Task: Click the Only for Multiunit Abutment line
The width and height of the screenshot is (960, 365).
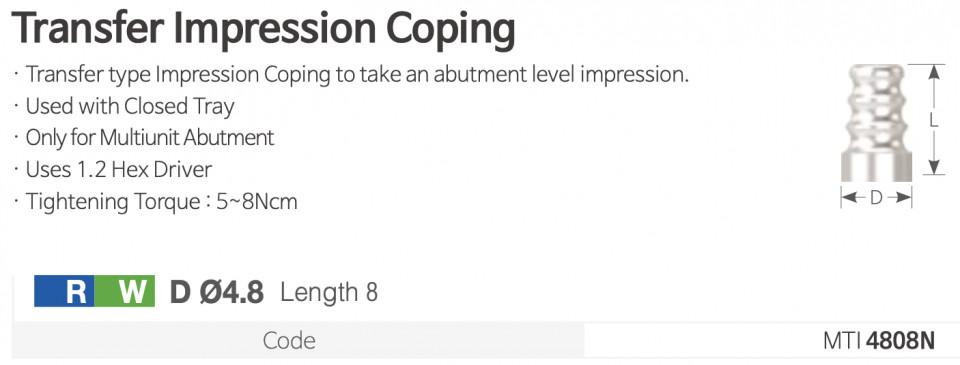Action: tap(149, 138)
